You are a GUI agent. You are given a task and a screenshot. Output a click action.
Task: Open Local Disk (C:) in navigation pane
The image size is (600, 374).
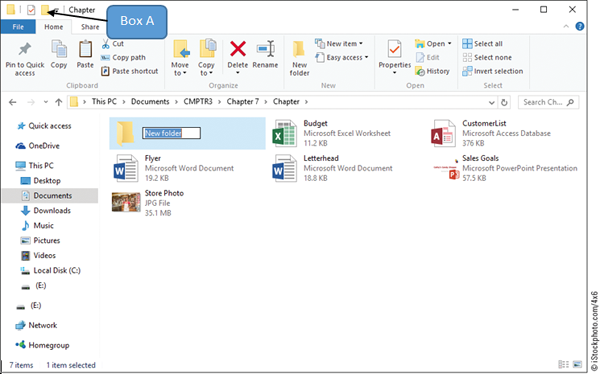coord(51,271)
